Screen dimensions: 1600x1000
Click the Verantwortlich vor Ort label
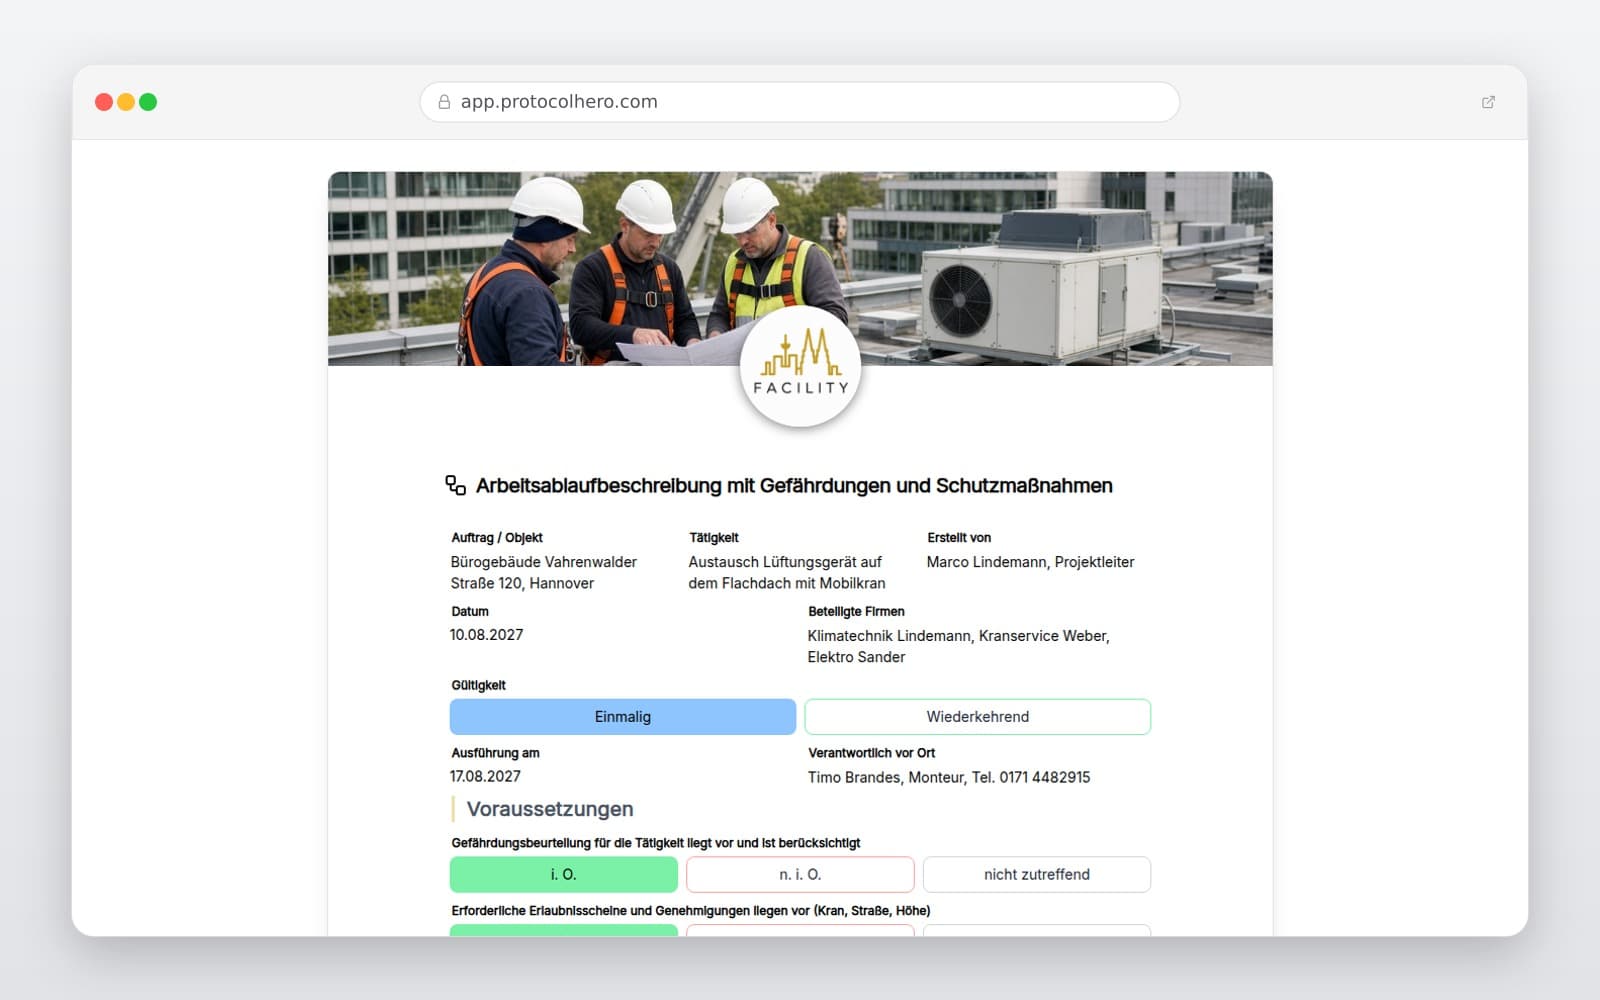871,753
